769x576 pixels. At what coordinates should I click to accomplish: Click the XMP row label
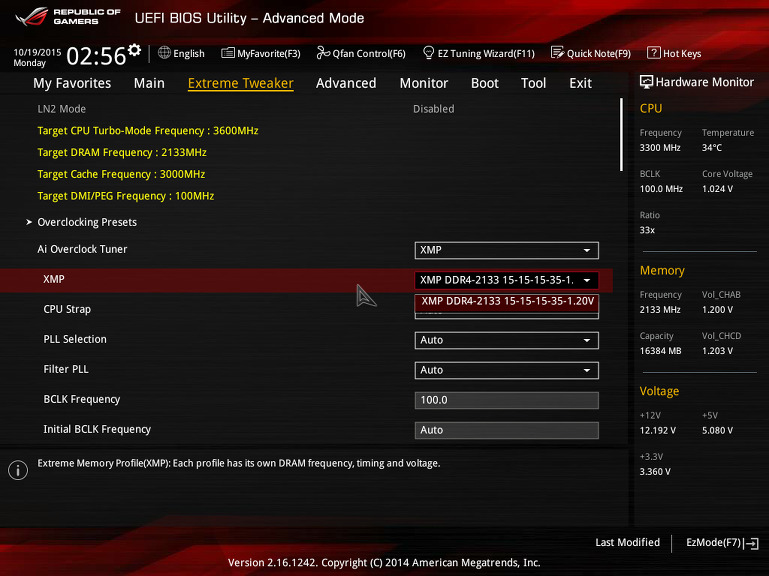point(54,279)
